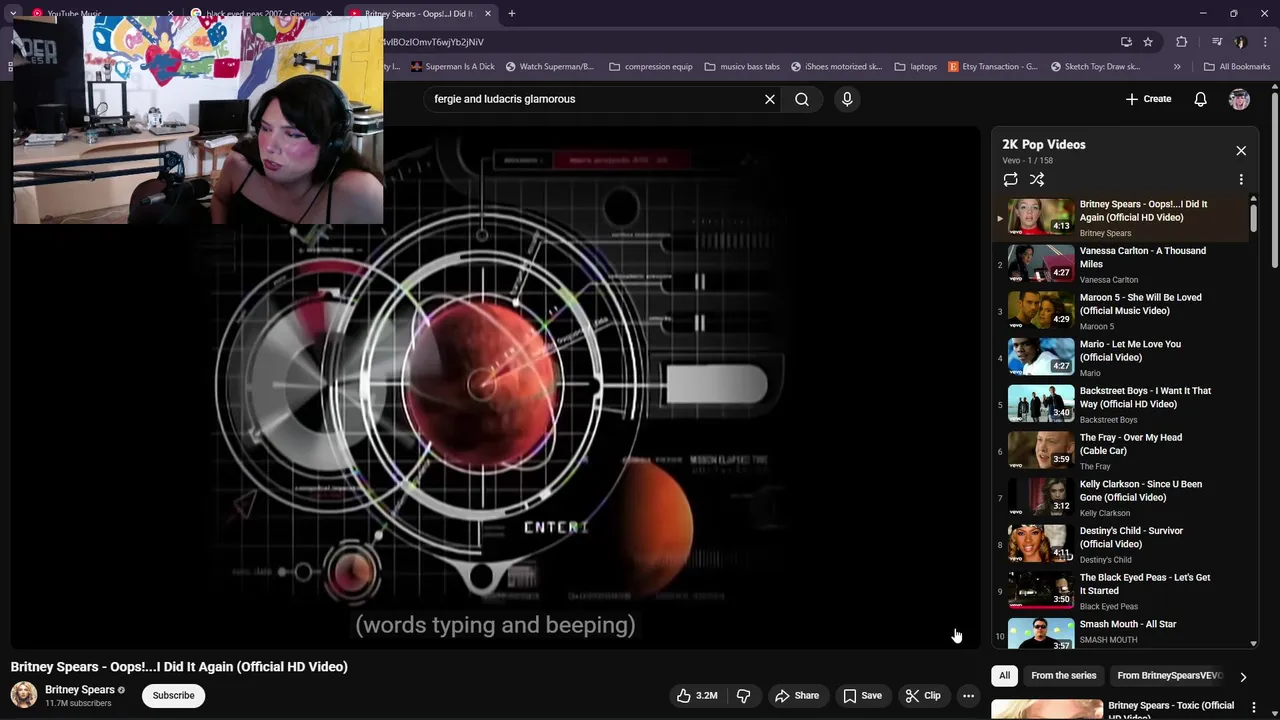Screen dimensions: 1280x720
Task: Open the iShoes motorized bookmark
Action: (836, 67)
